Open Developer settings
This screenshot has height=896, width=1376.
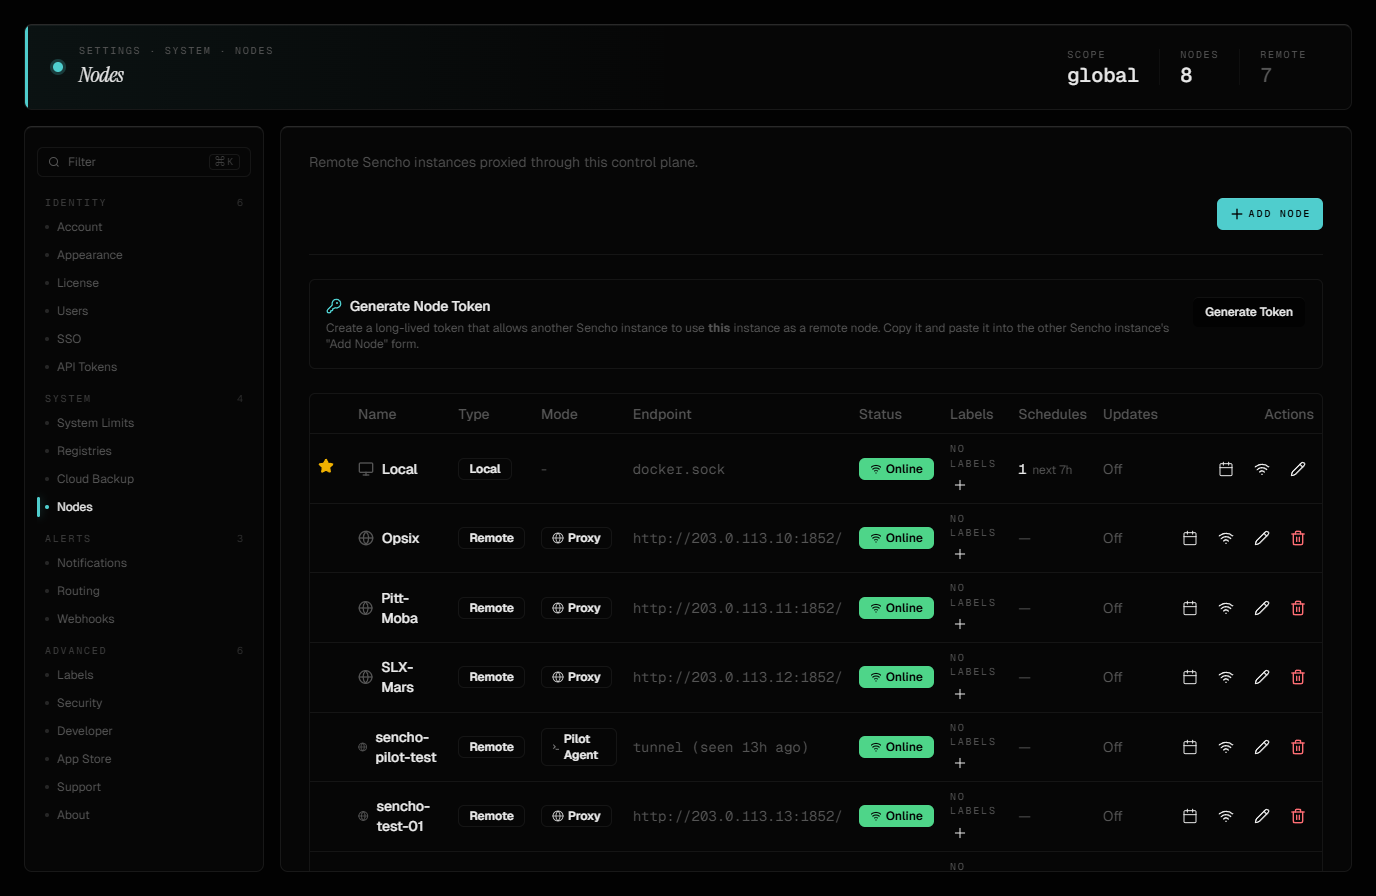pyautogui.click(x=85, y=731)
